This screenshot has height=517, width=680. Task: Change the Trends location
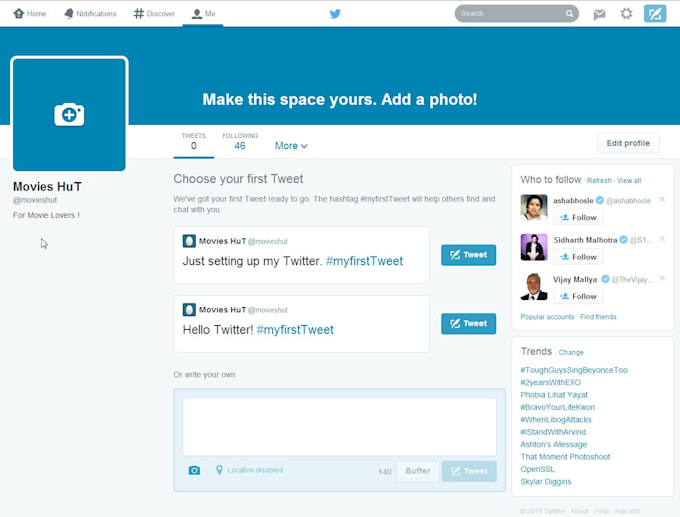[x=571, y=352]
